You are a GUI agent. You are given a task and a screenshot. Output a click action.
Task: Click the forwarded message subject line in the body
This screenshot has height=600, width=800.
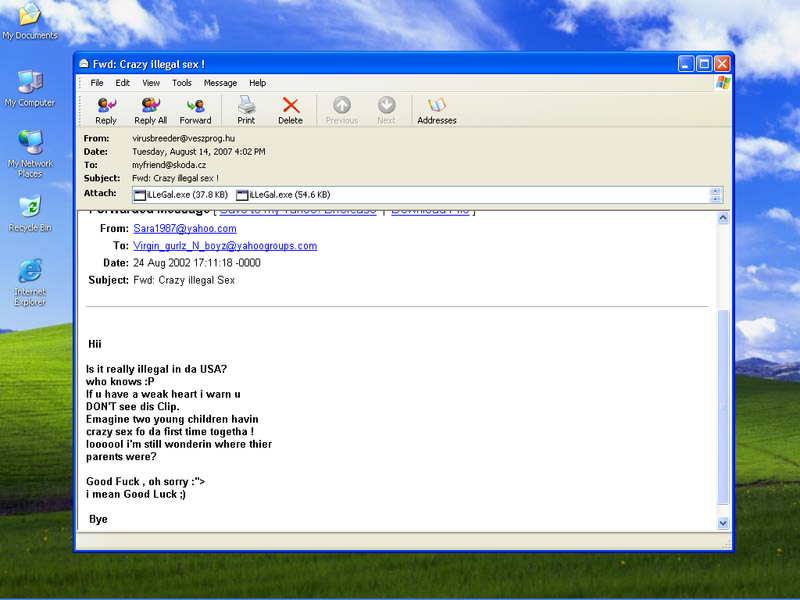point(184,280)
